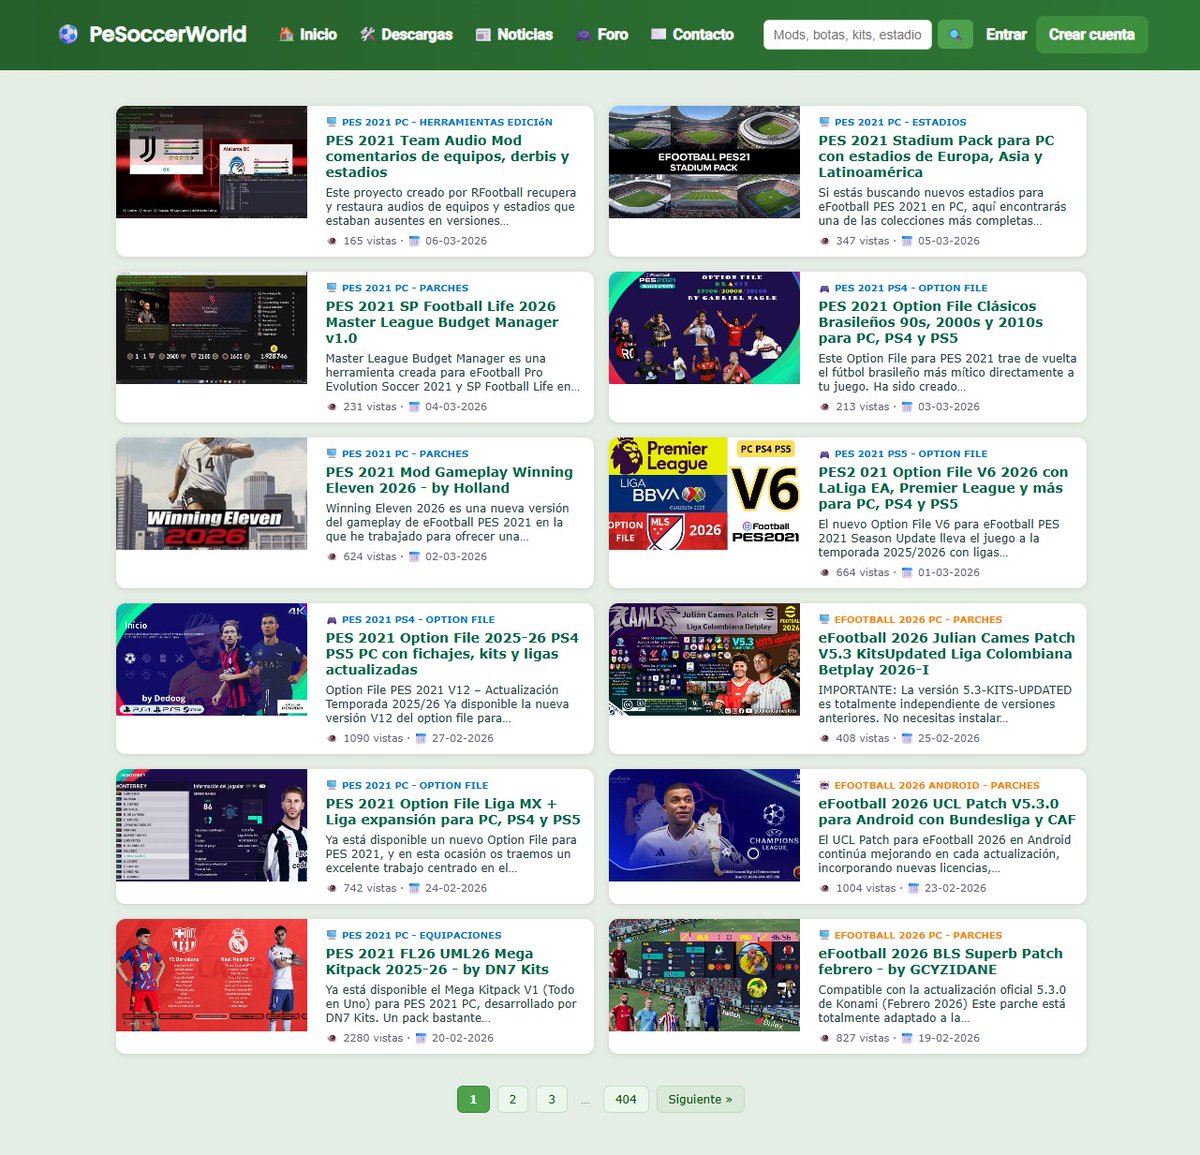The width and height of the screenshot is (1200, 1155).
Task: Click the PeSoccerWorld soccer ball logo icon
Action: point(68,34)
